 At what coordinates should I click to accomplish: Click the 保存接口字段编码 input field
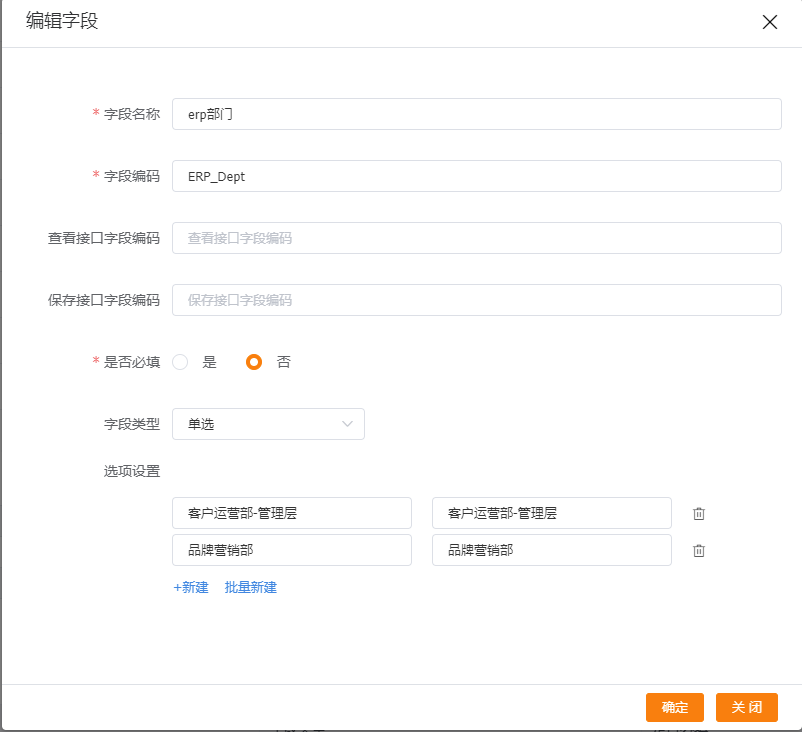(477, 300)
